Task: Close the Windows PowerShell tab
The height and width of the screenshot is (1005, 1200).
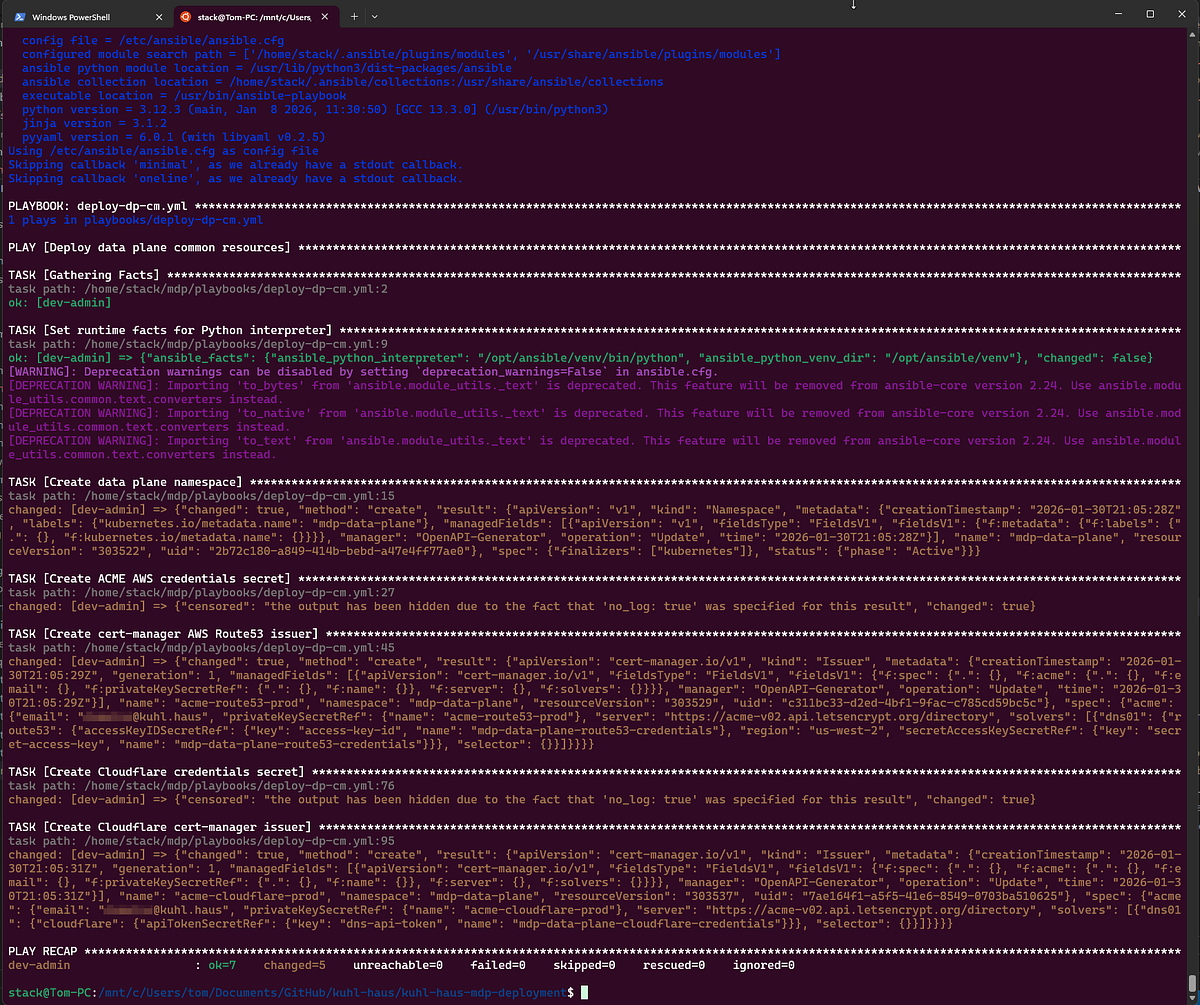Action: tap(158, 17)
